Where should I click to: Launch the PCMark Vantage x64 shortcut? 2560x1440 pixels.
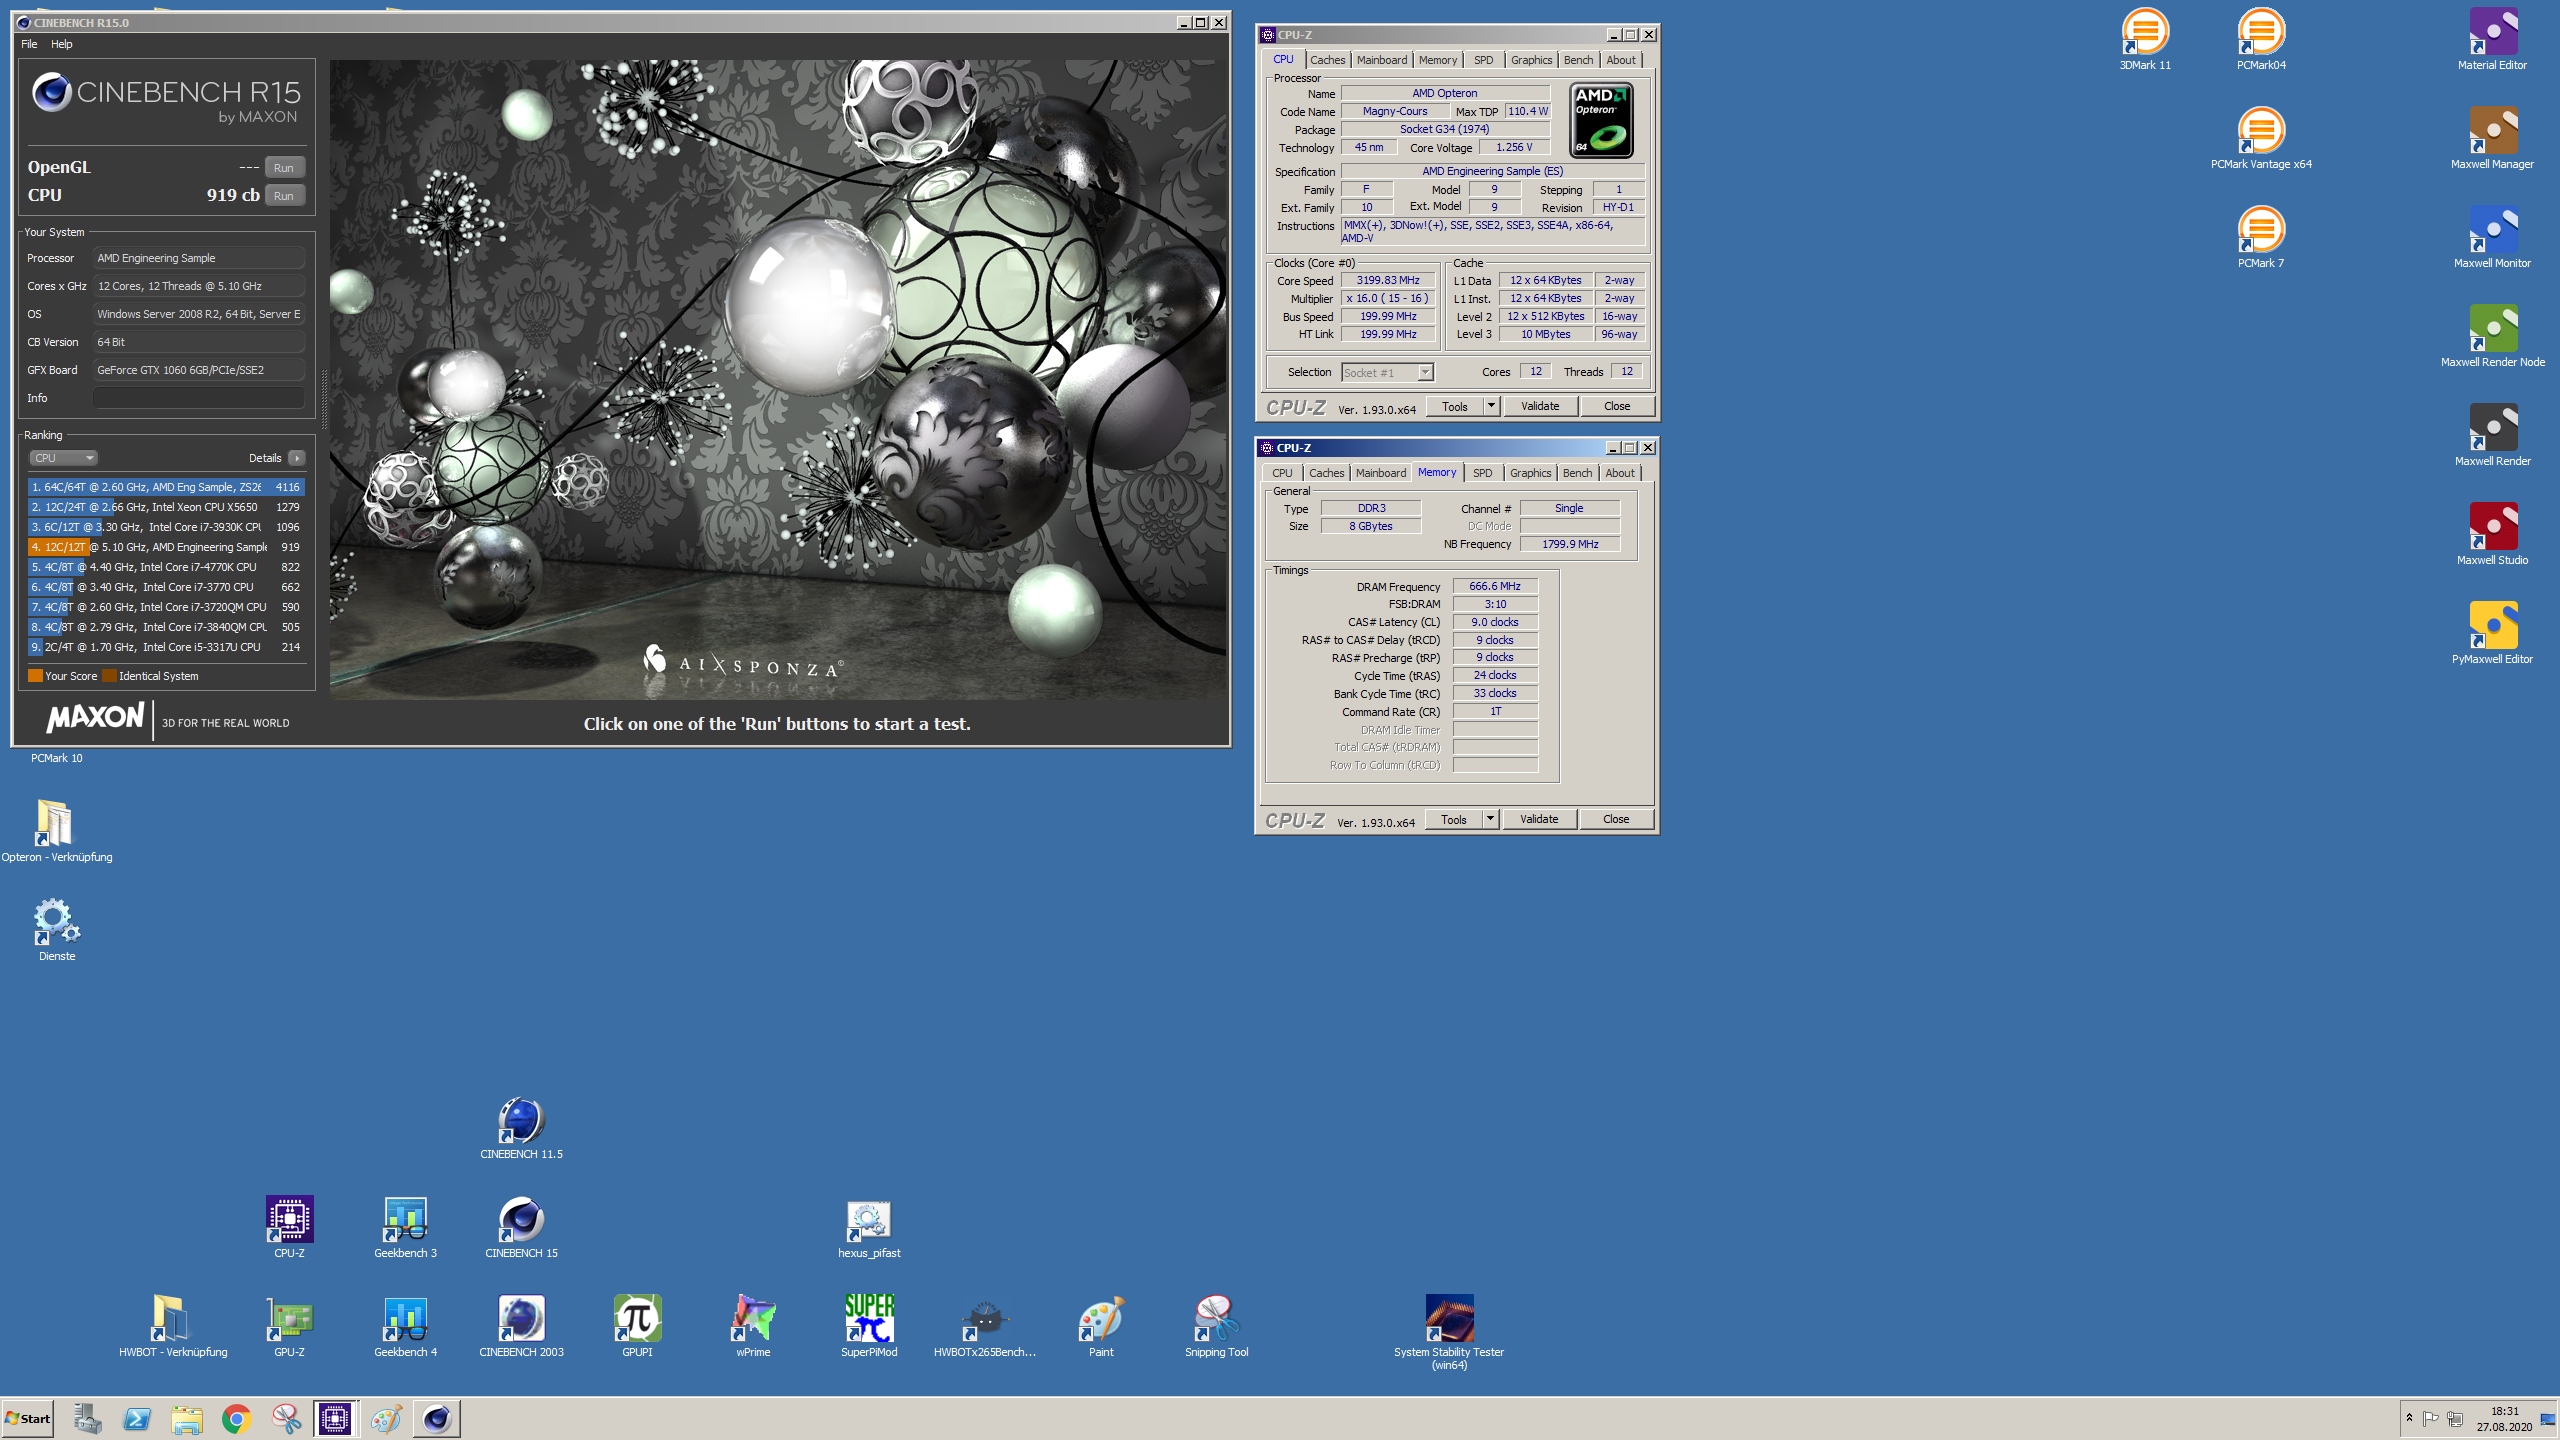pos(2261,138)
